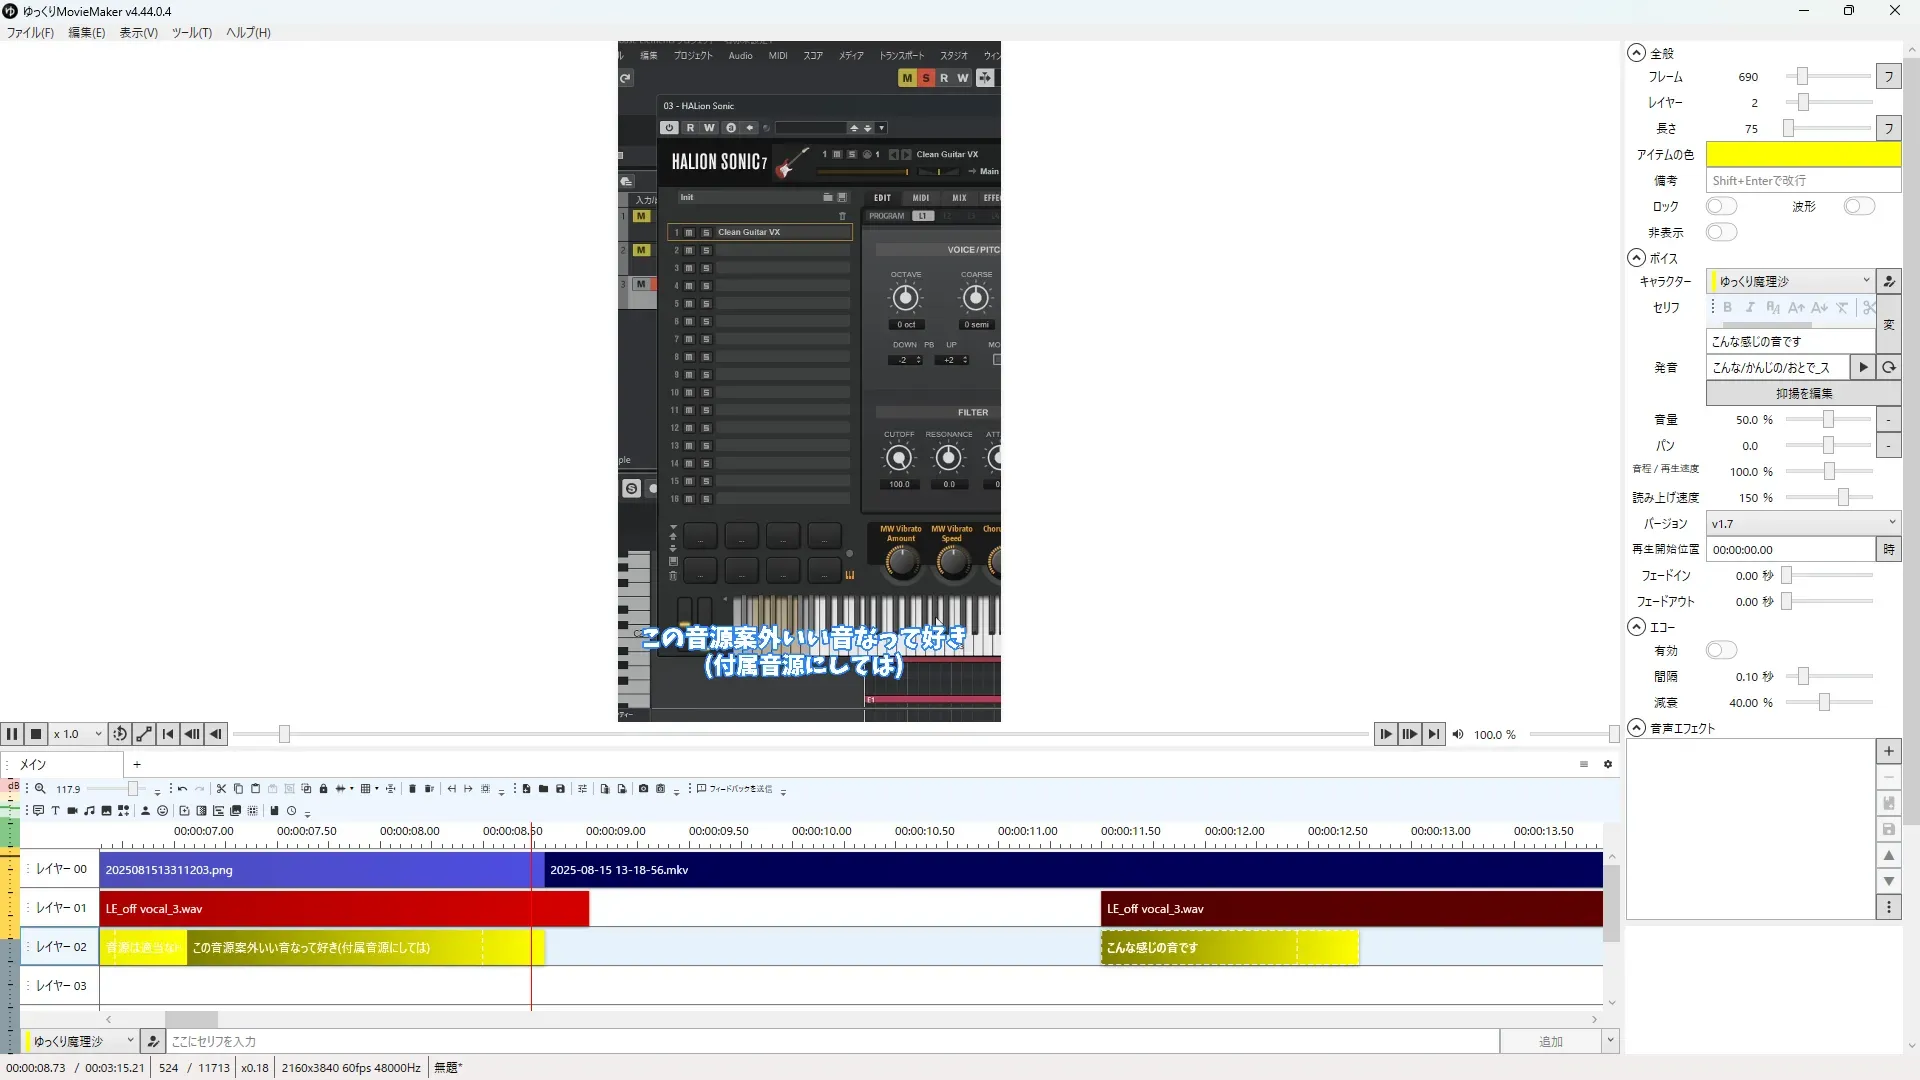Enable the エコー 有効 switch
The width and height of the screenshot is (1920, 1080).
(x=1721, y=651)
